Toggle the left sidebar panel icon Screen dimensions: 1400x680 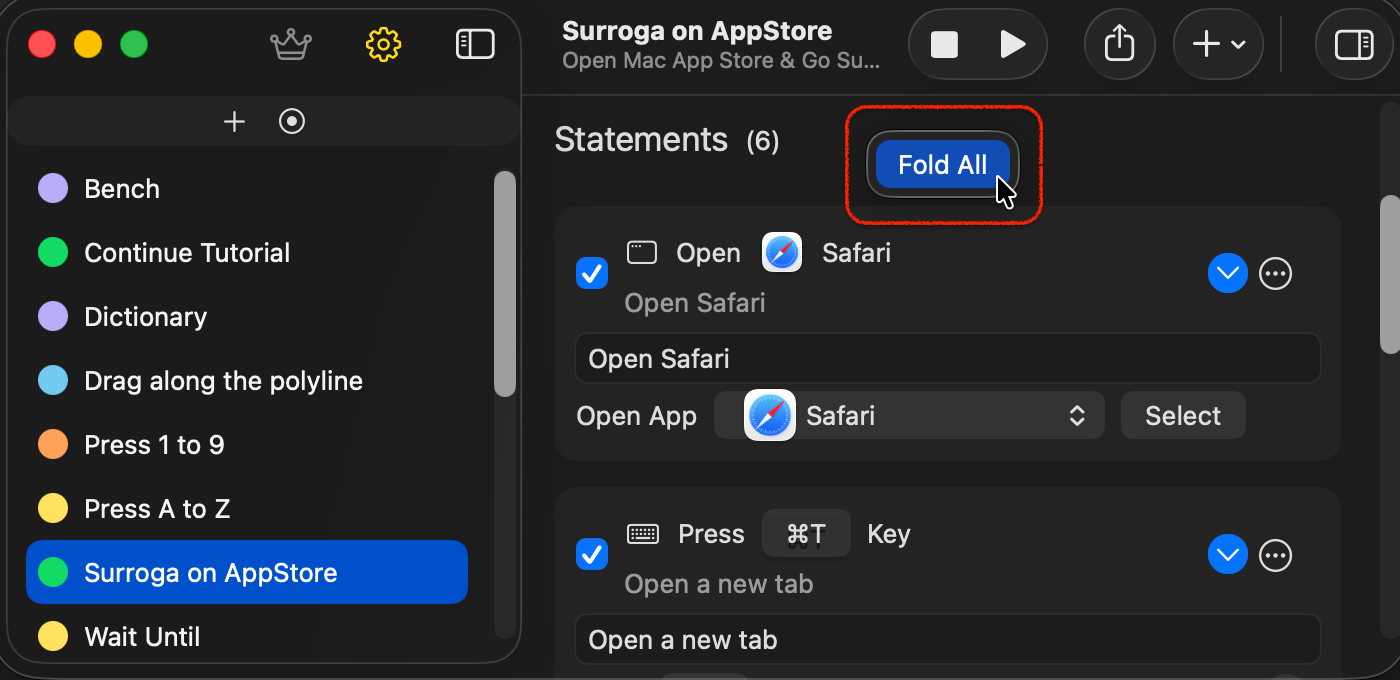[x=475, y=44]
